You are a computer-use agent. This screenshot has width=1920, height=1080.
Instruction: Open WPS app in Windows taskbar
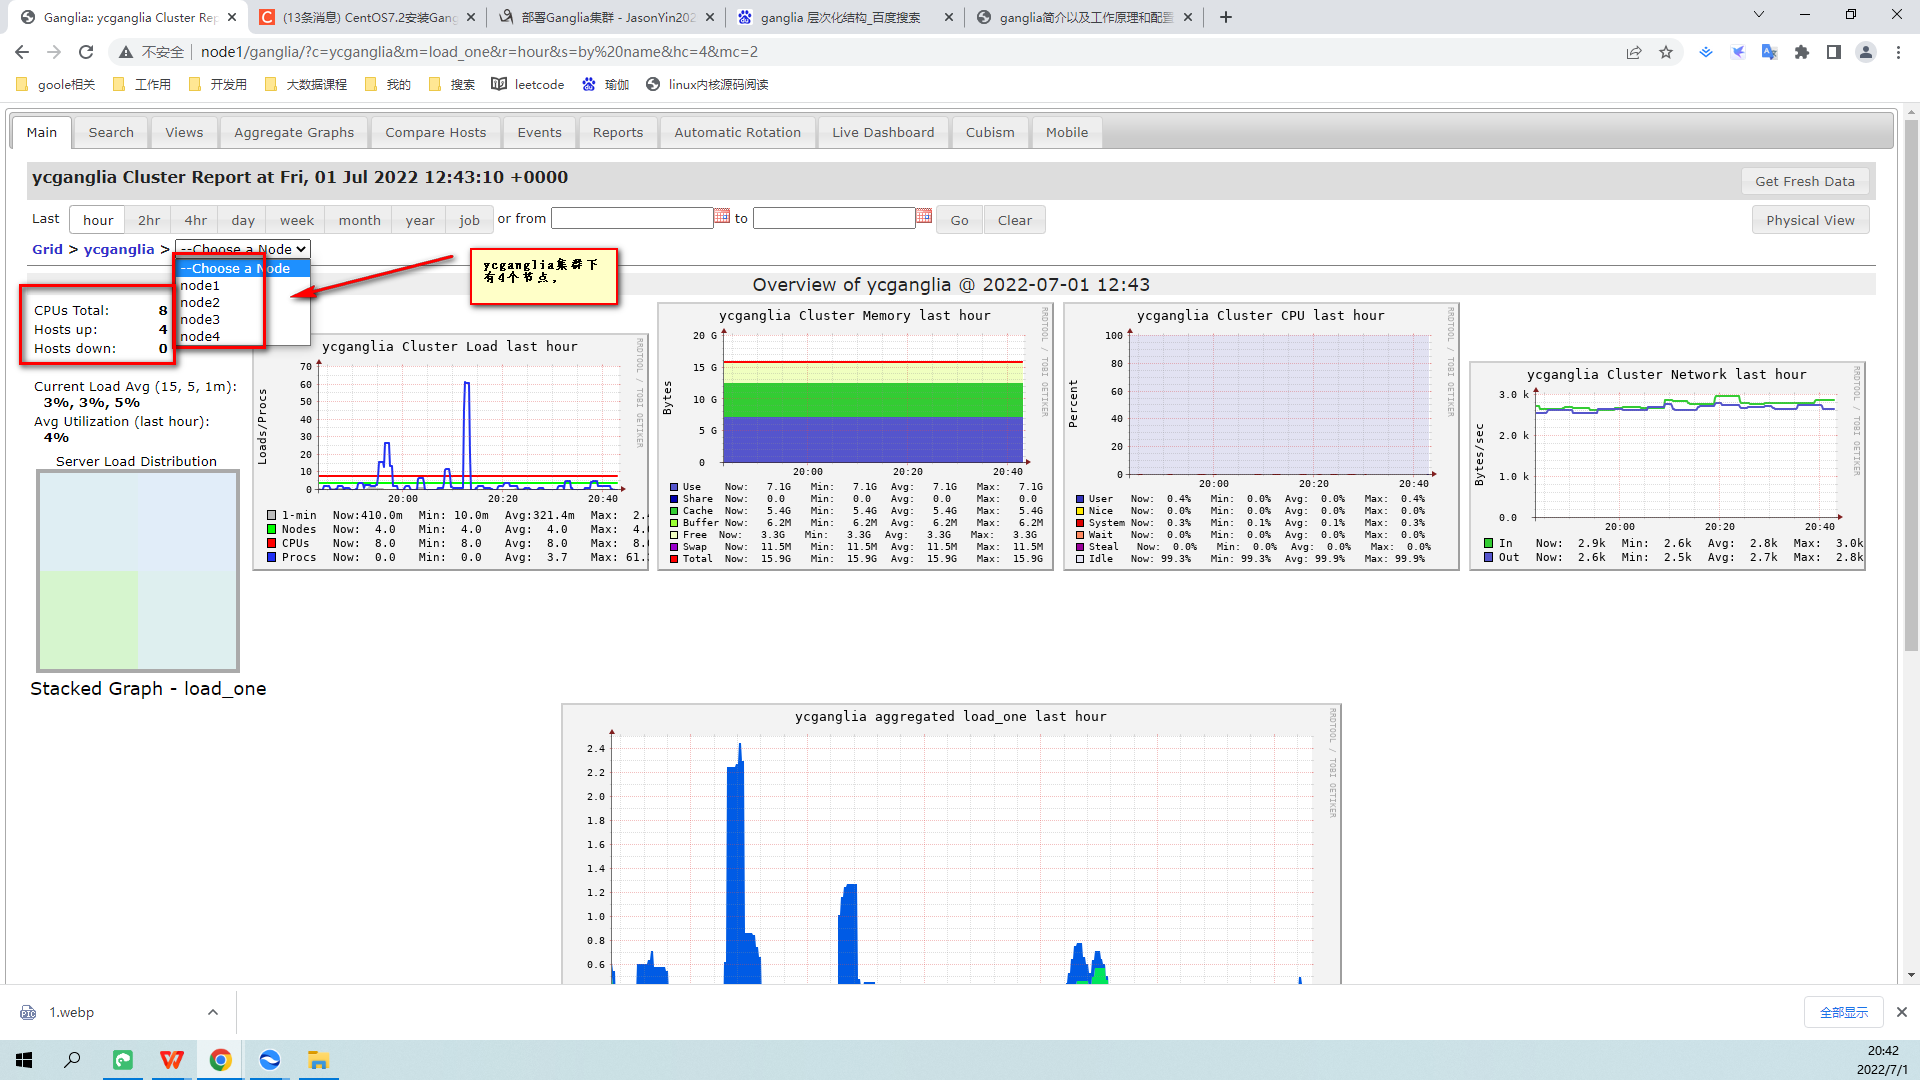172,1060
